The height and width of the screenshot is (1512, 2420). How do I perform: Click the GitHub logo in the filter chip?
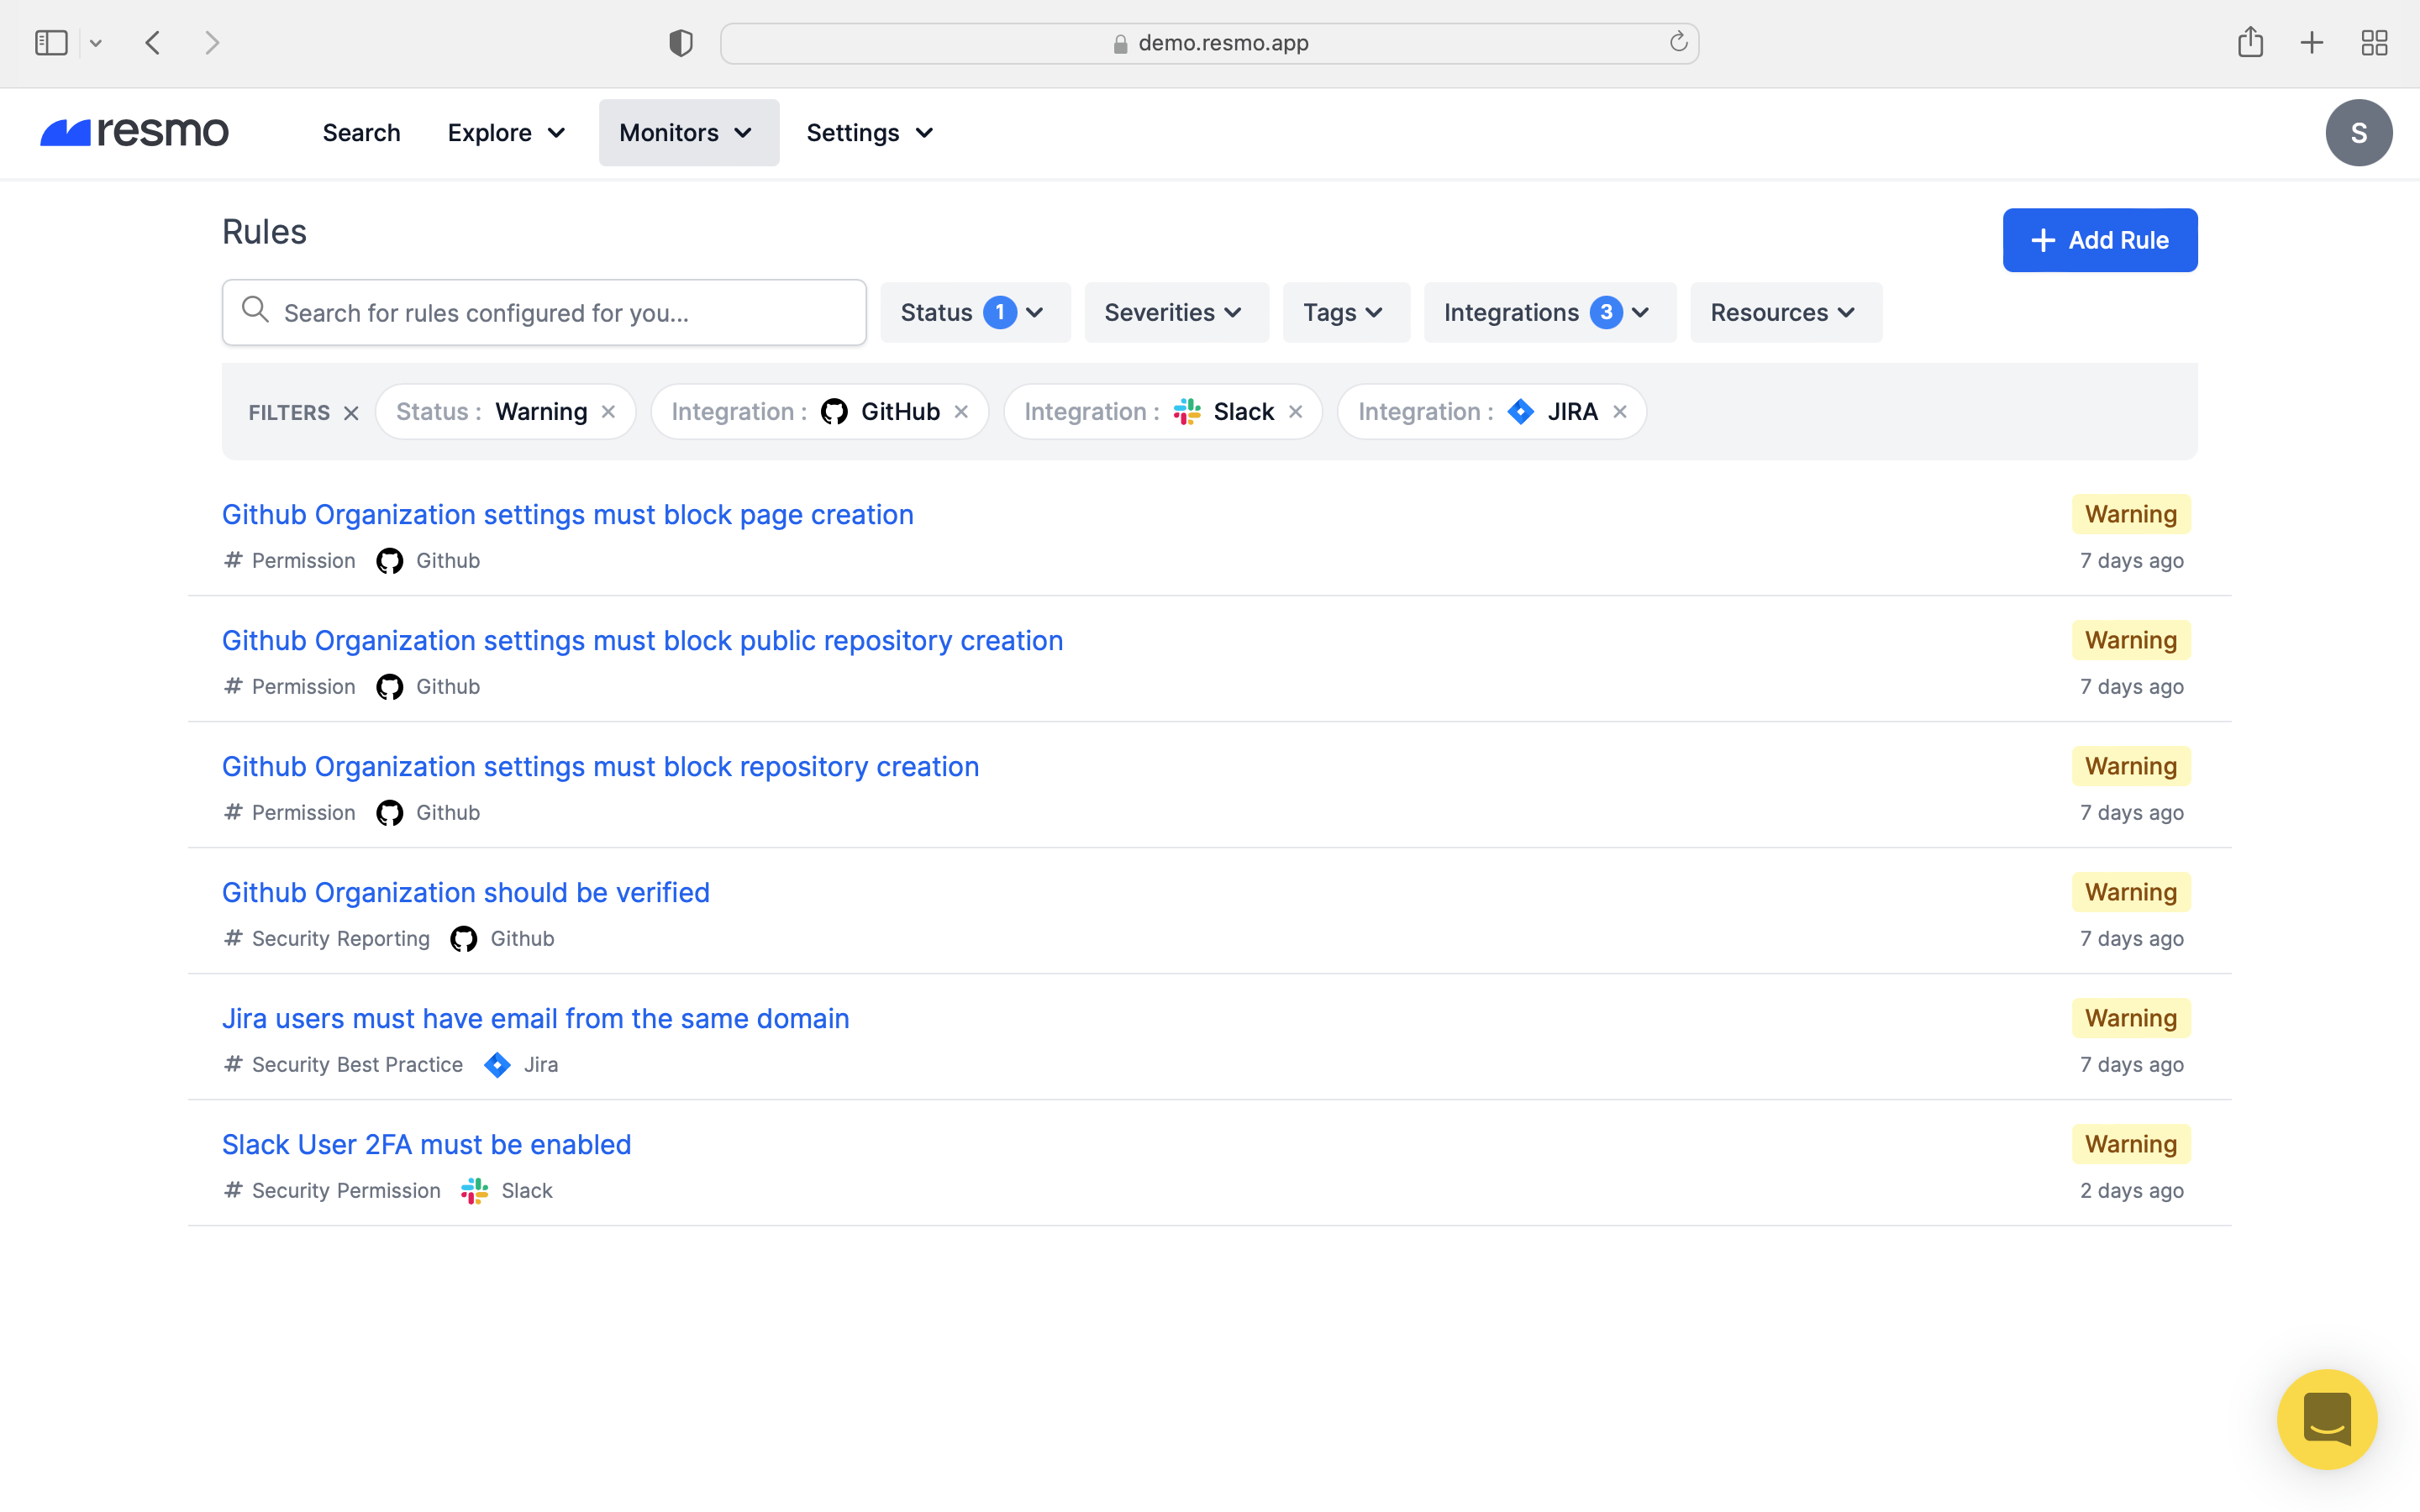coord(834,412)
